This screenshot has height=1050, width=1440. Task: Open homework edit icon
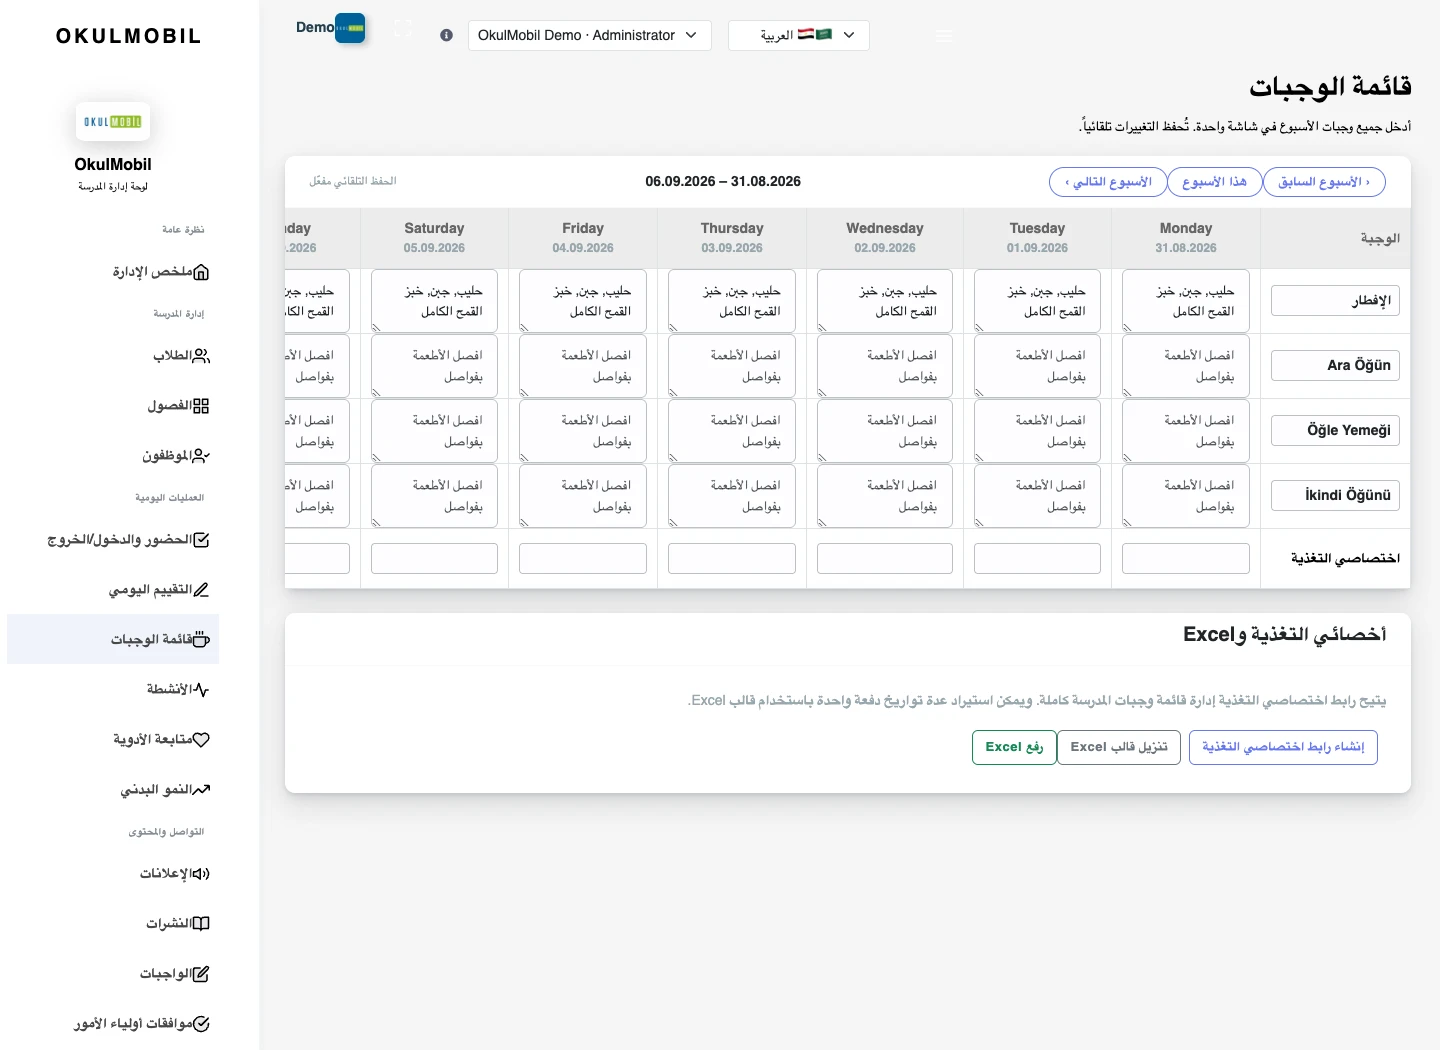coord(201,974)
